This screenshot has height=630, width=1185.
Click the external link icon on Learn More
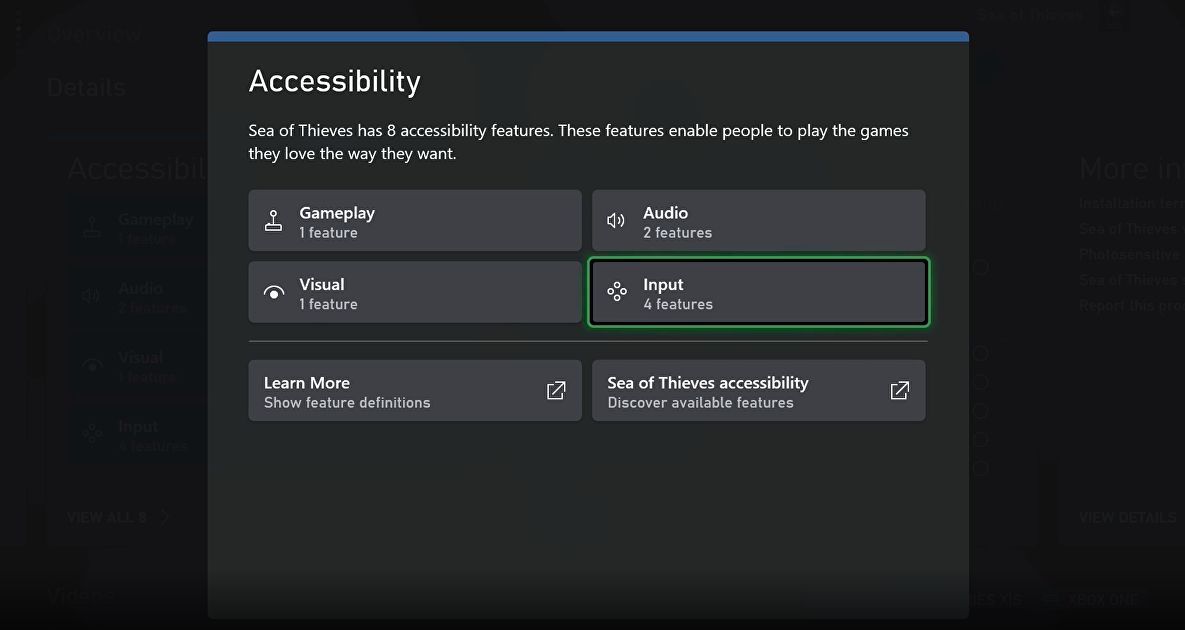click(556, 391)
